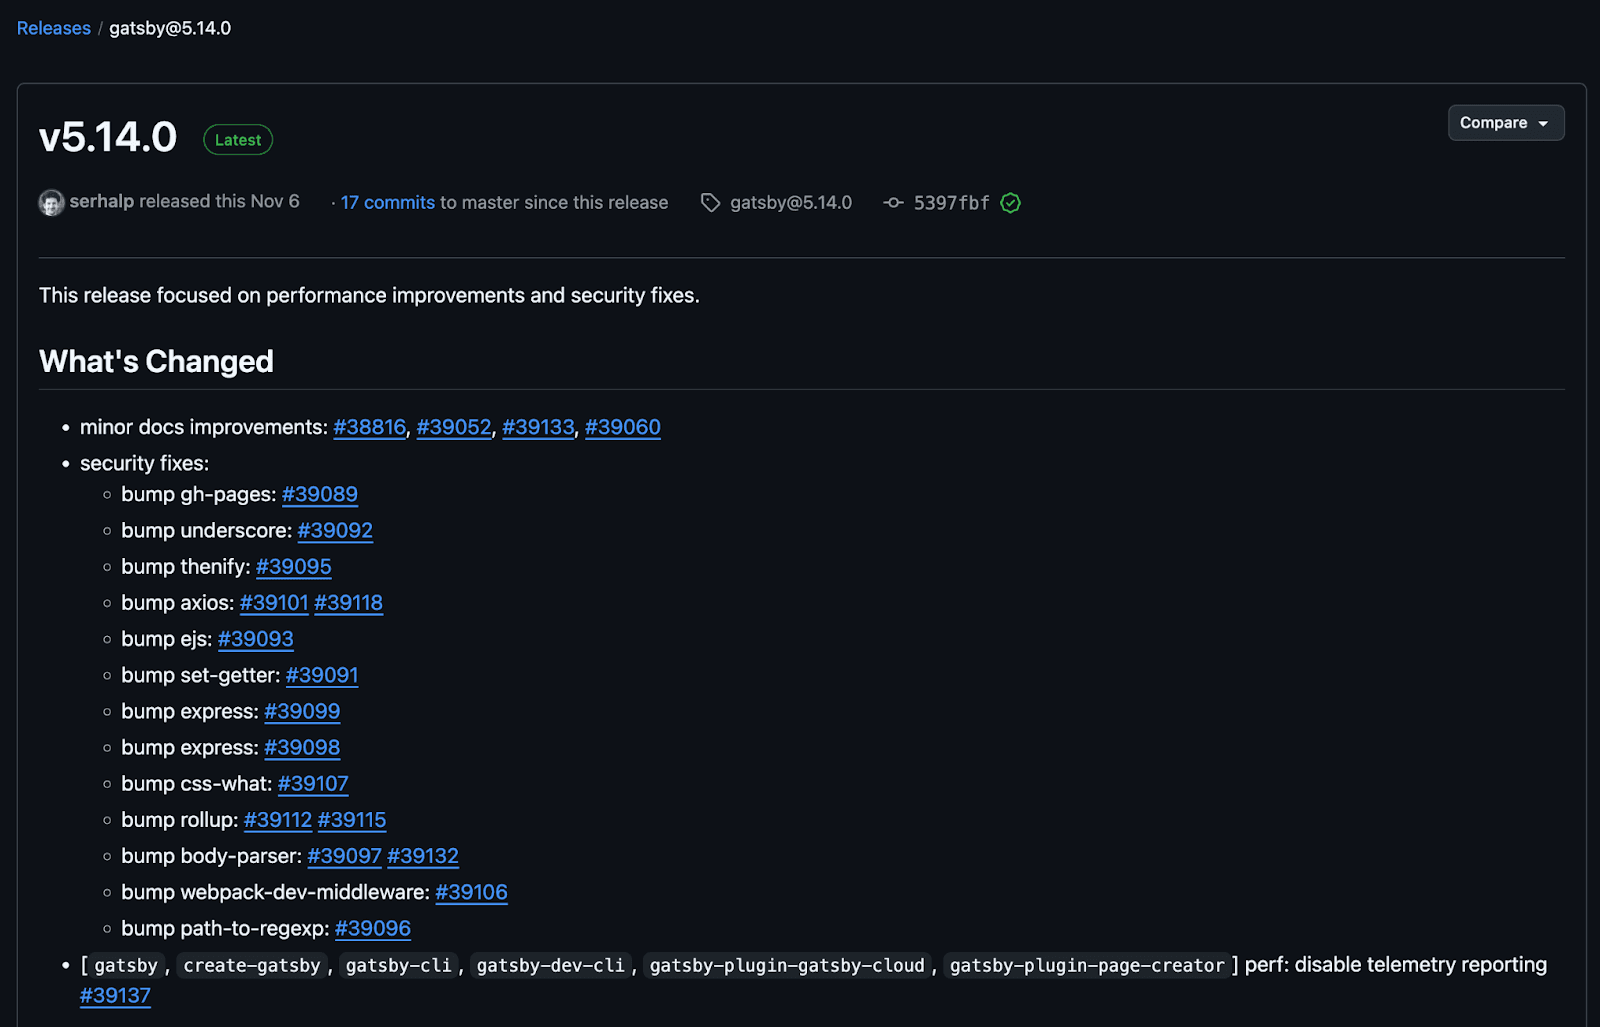The height and width of the screenshot is (1027, 1600).
Task: Open serhalp's avatar image
Action: [x=52, y=203]
